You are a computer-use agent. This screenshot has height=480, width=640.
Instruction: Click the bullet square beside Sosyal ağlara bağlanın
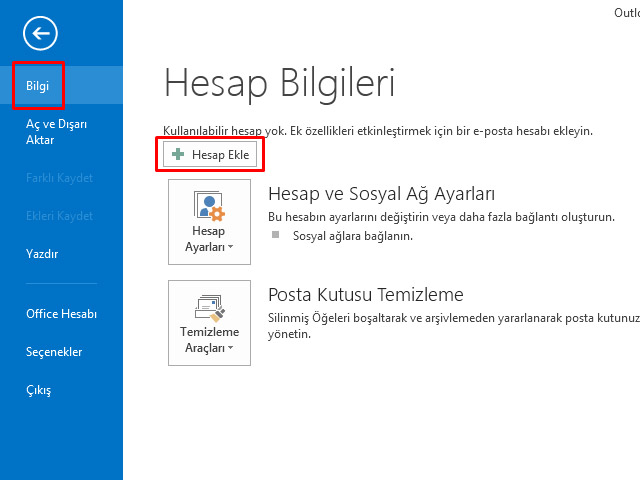click(x=276, y=236)
